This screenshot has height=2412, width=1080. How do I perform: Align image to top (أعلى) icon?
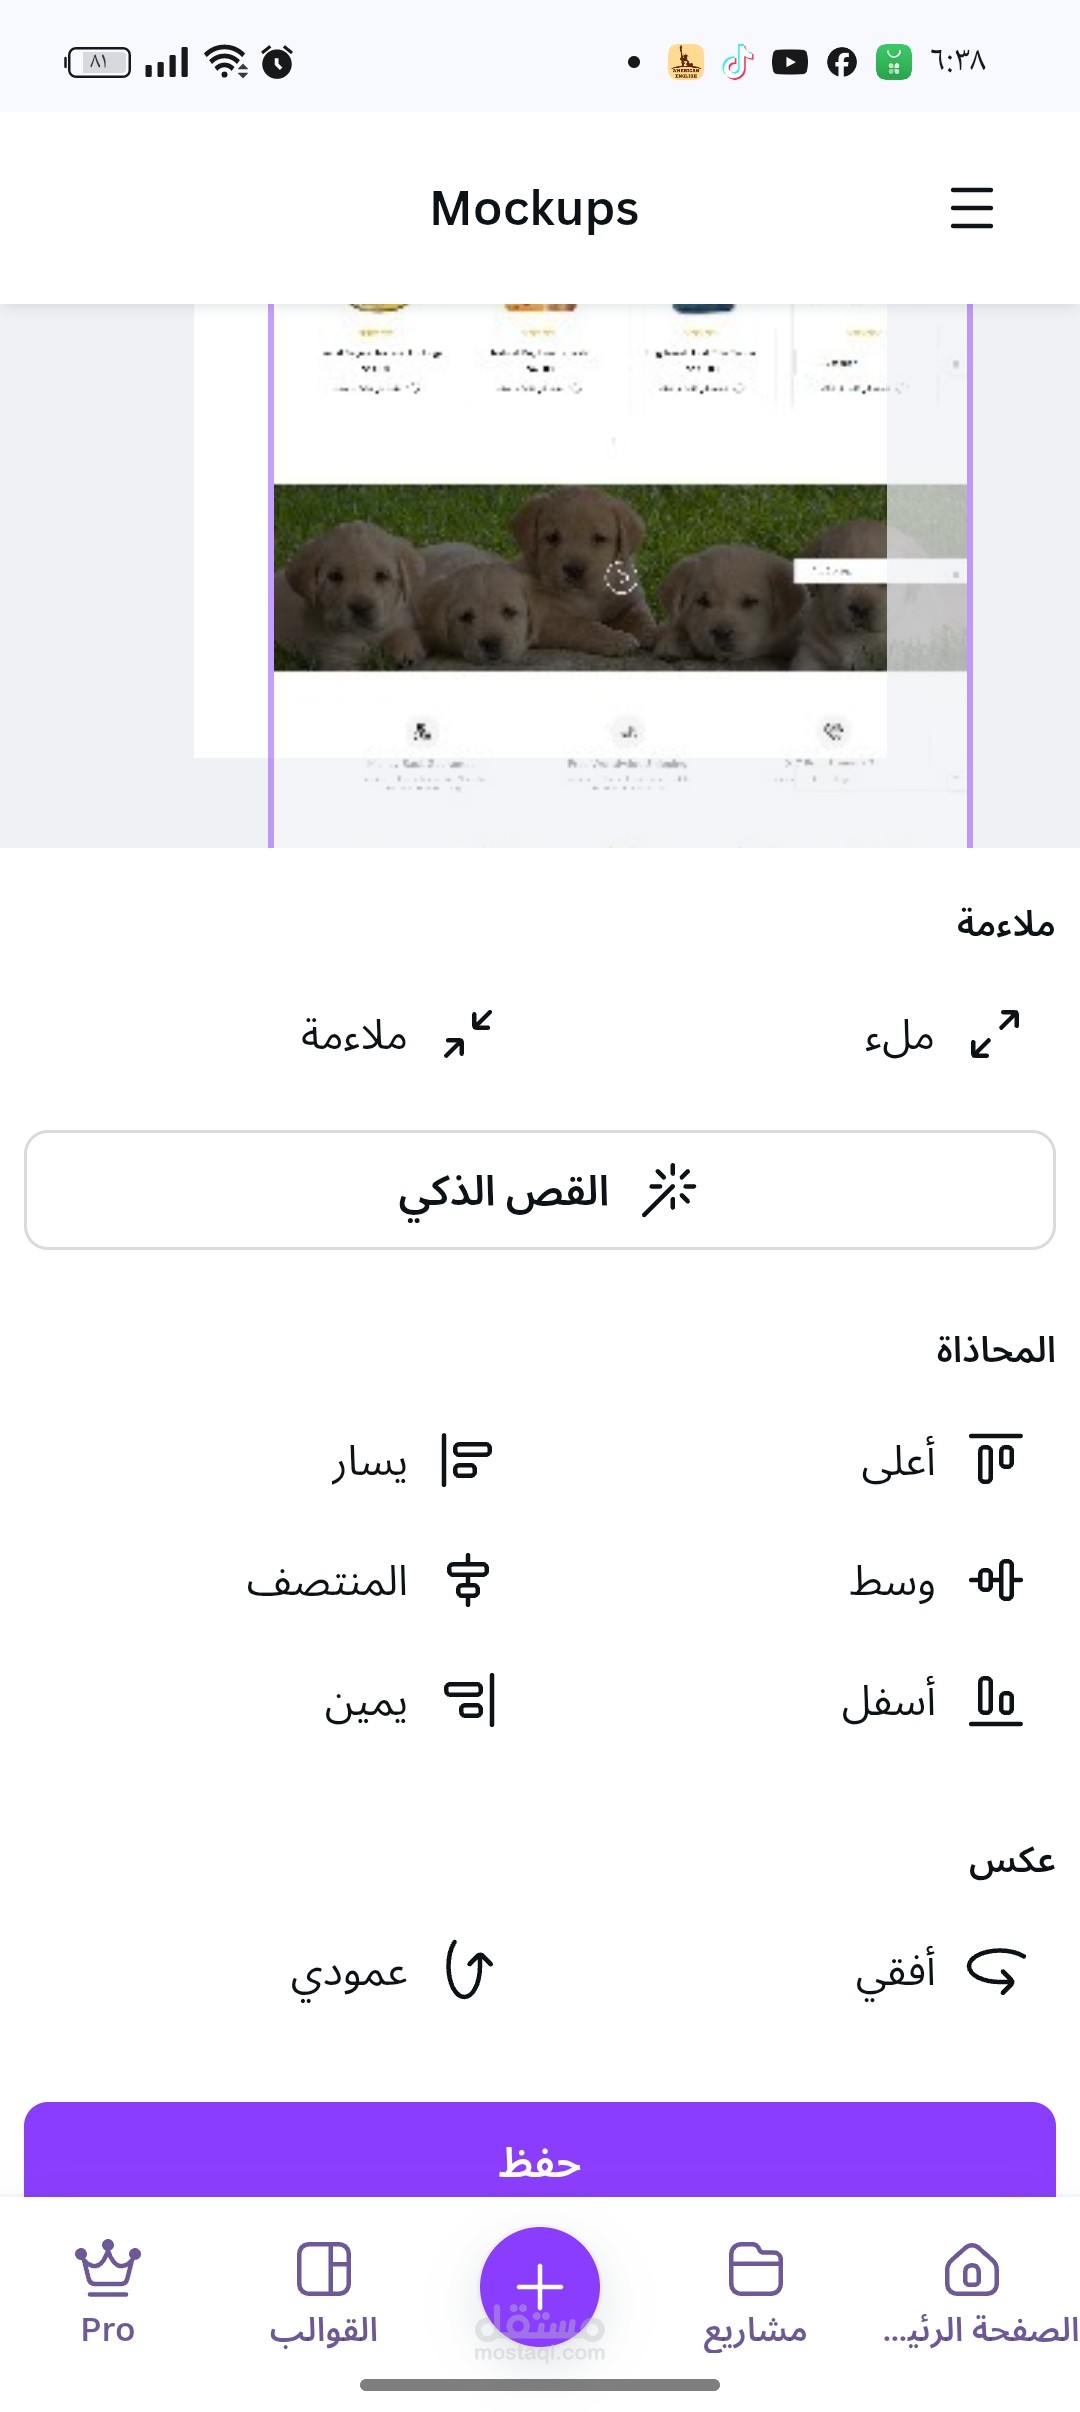[x=996, y=1460]
